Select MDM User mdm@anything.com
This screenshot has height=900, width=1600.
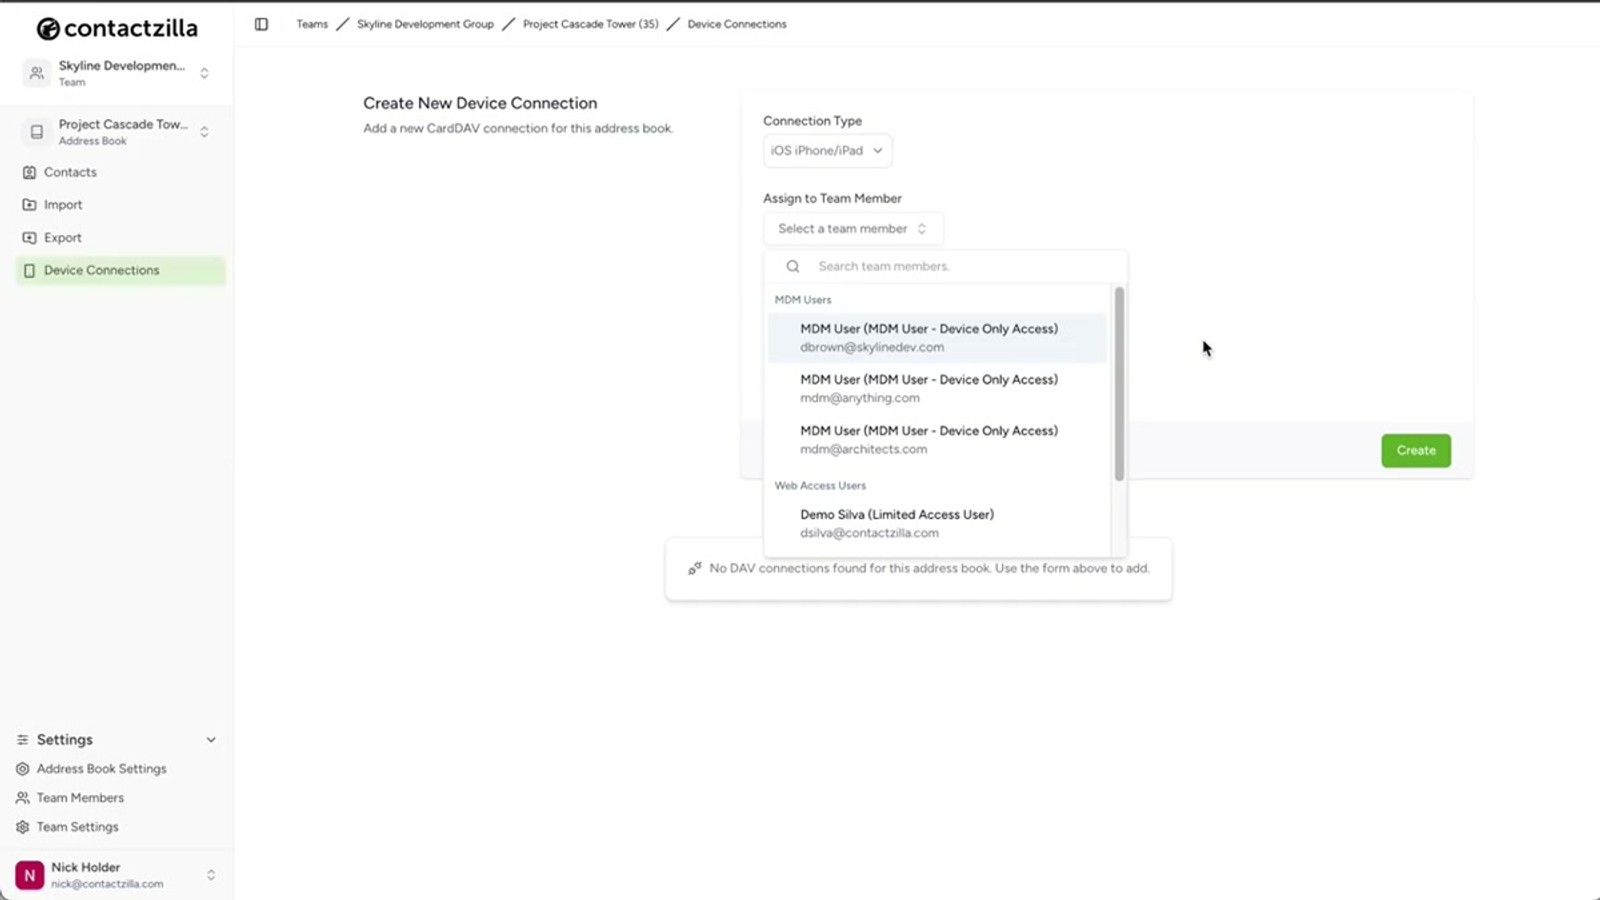tap(938, 389)
